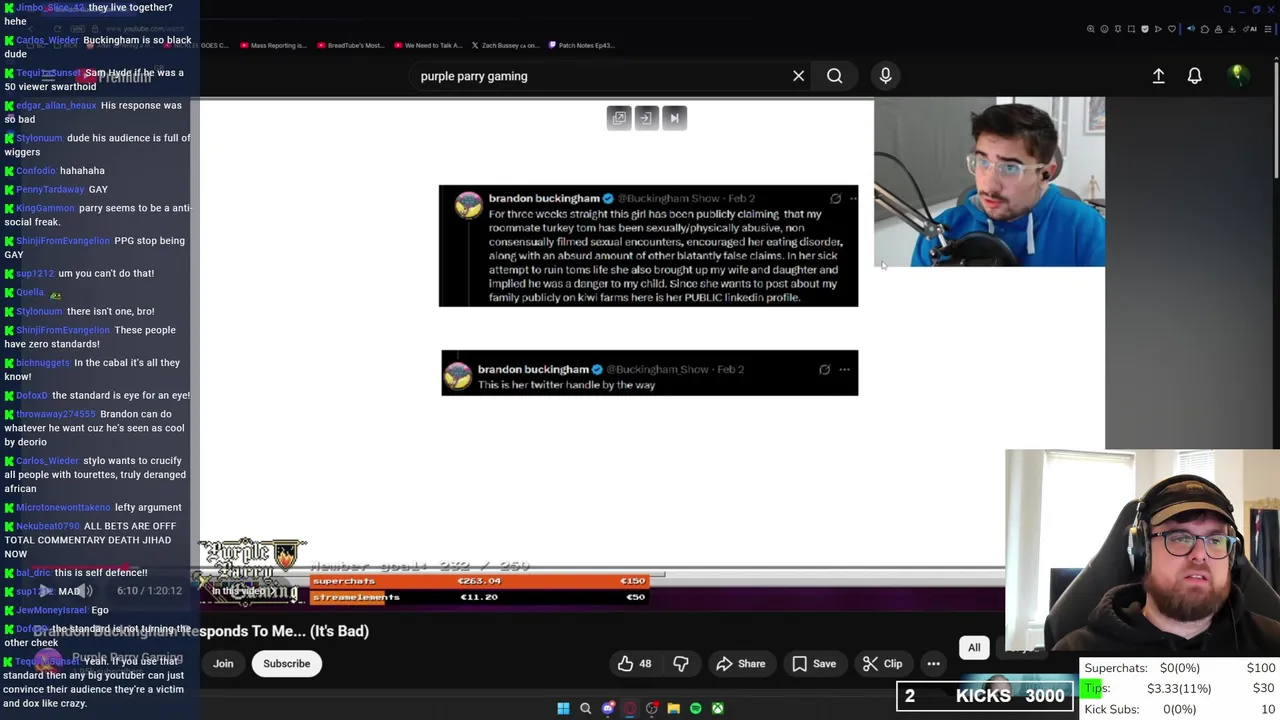
Task: Open the Discord icon on the taskbar
Action: pyautogui.click(x=607, y=709)
